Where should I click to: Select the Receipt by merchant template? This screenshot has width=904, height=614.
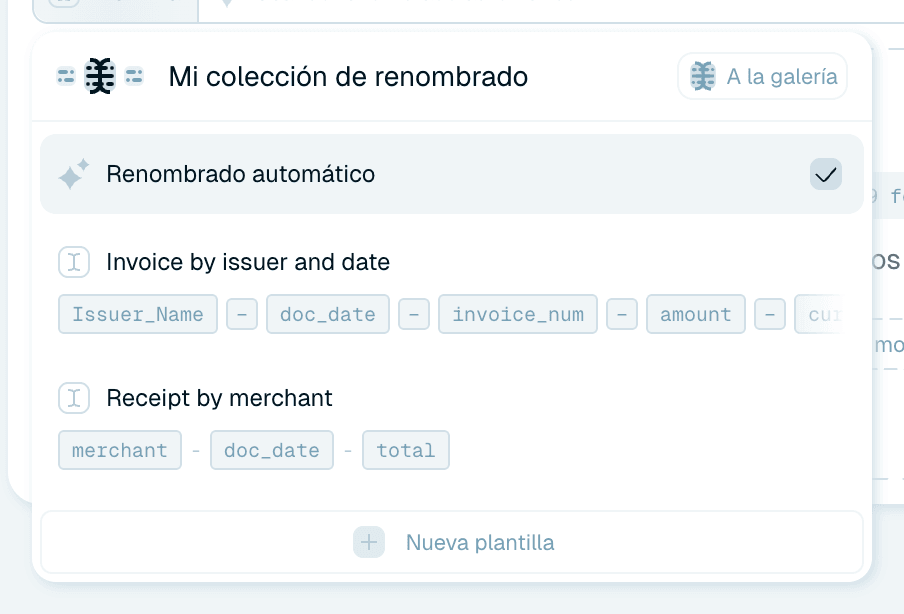(x=220, y=398)
